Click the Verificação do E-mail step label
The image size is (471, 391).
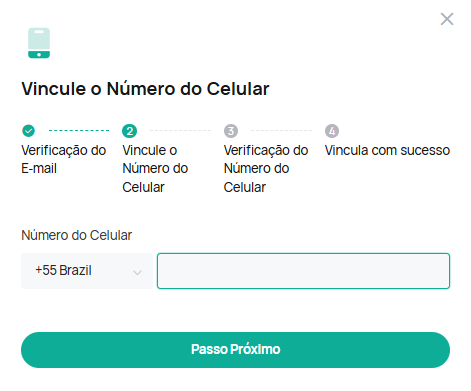coord(64,159)
